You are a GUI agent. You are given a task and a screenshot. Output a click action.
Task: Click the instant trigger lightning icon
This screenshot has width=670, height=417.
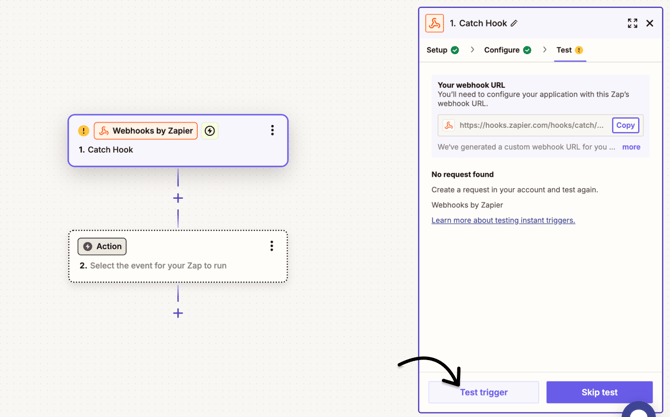click(x=209, y=131)
